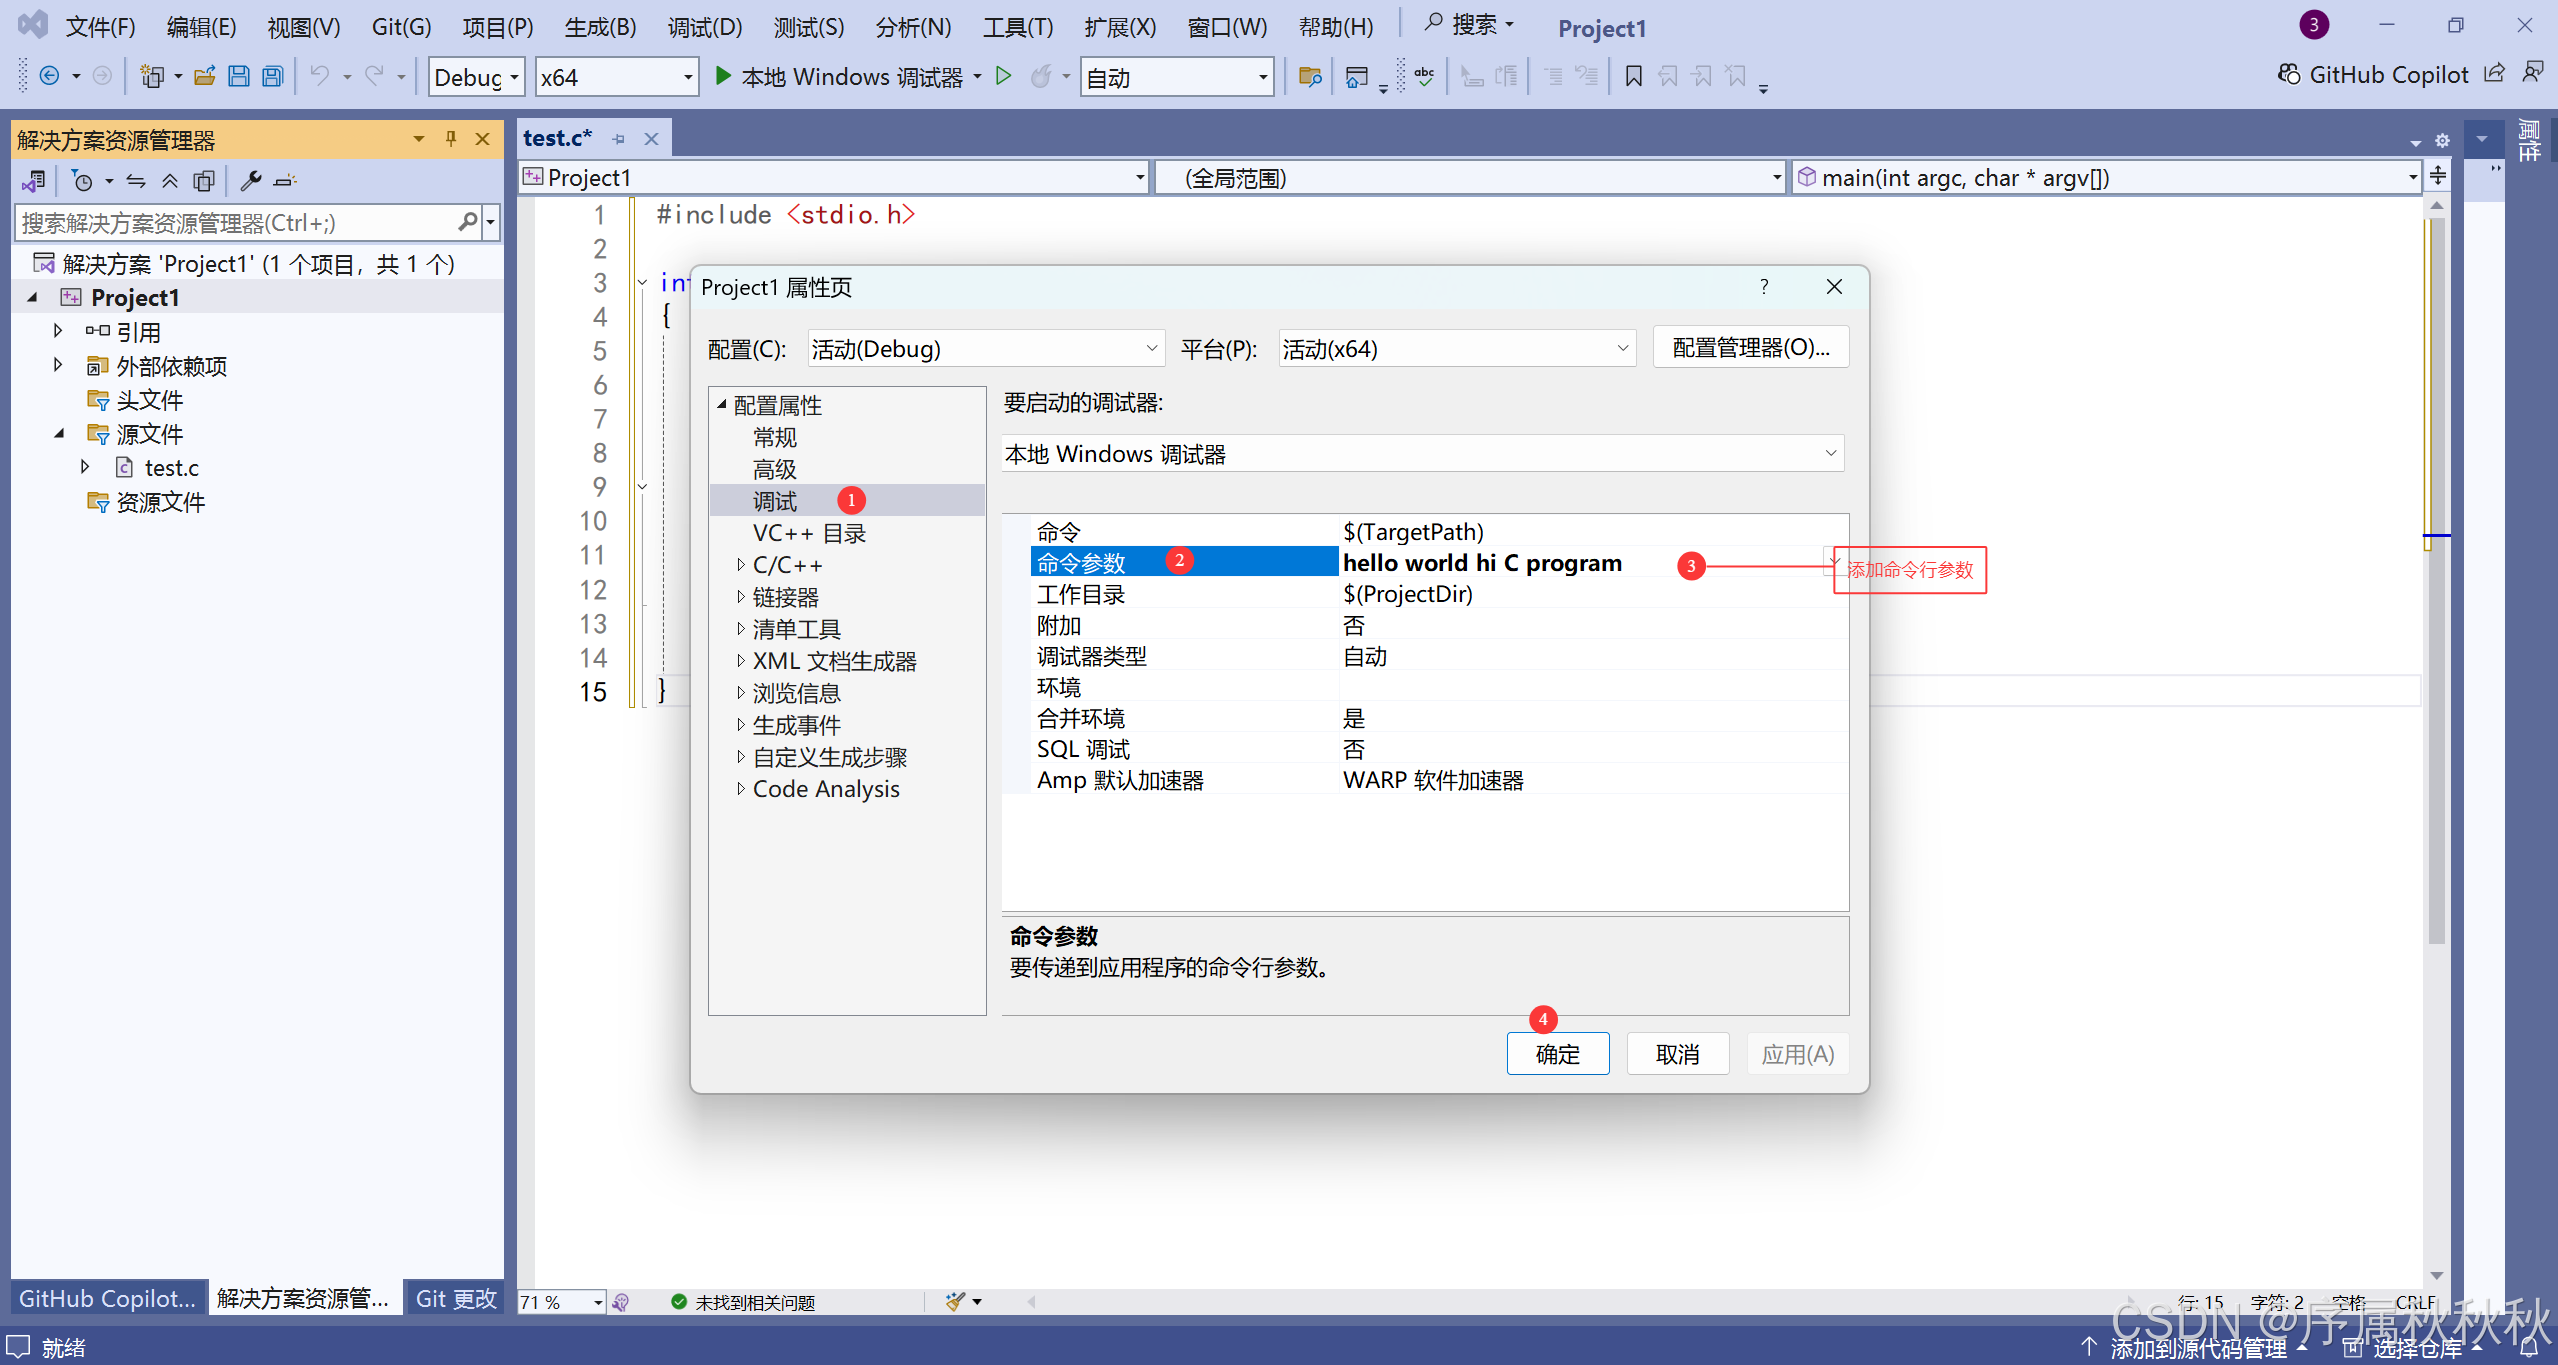2558x1365 pixels.
Task: Click the Start Without Debugging play icon
Action: tap(1004, 76)
